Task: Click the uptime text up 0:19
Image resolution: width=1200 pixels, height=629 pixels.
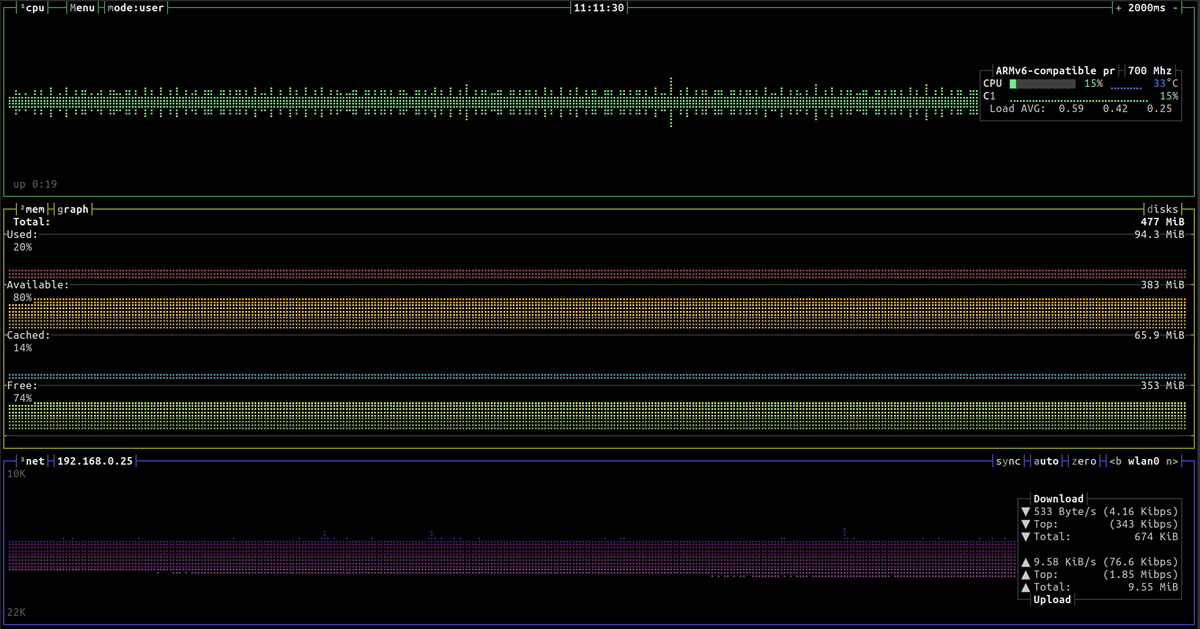Action: pyautogui.click(x=35, y=184)
